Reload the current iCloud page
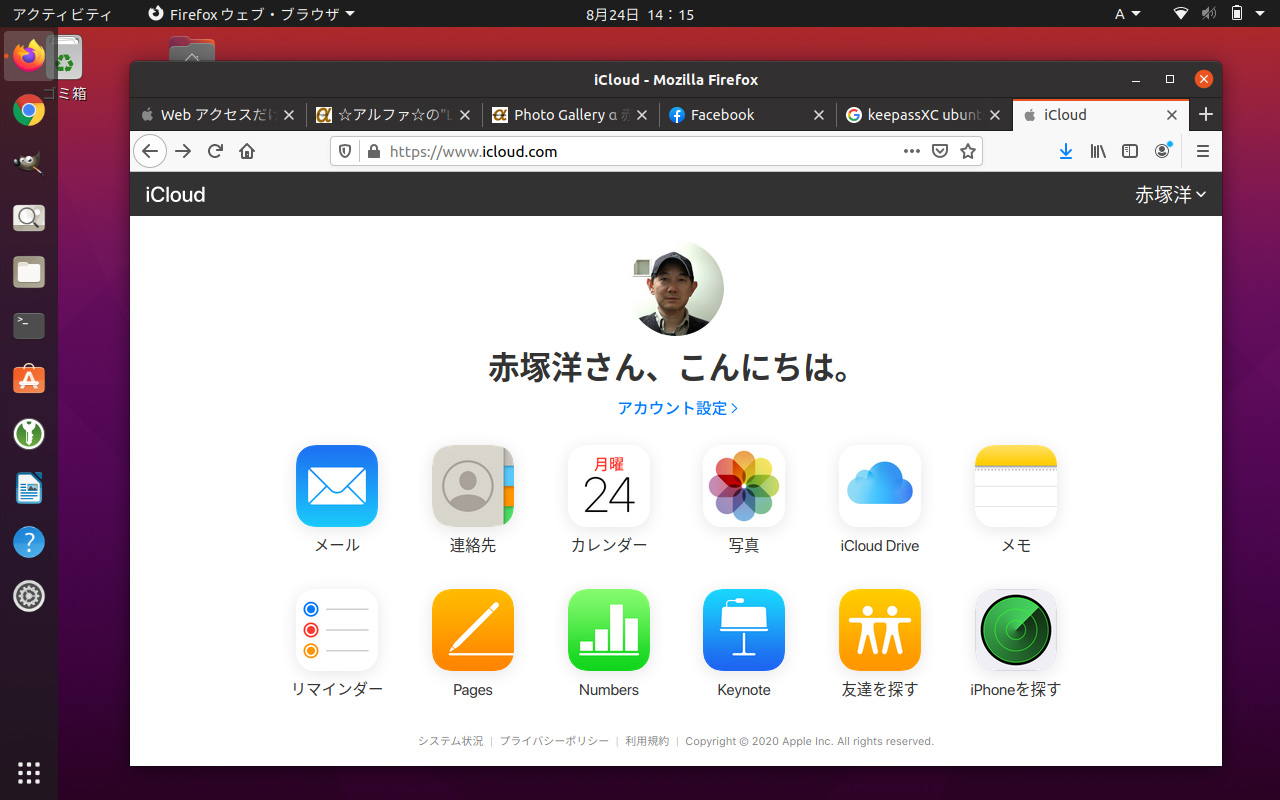The height and width of the screenshot is (800, 1280). click(215, 151)
